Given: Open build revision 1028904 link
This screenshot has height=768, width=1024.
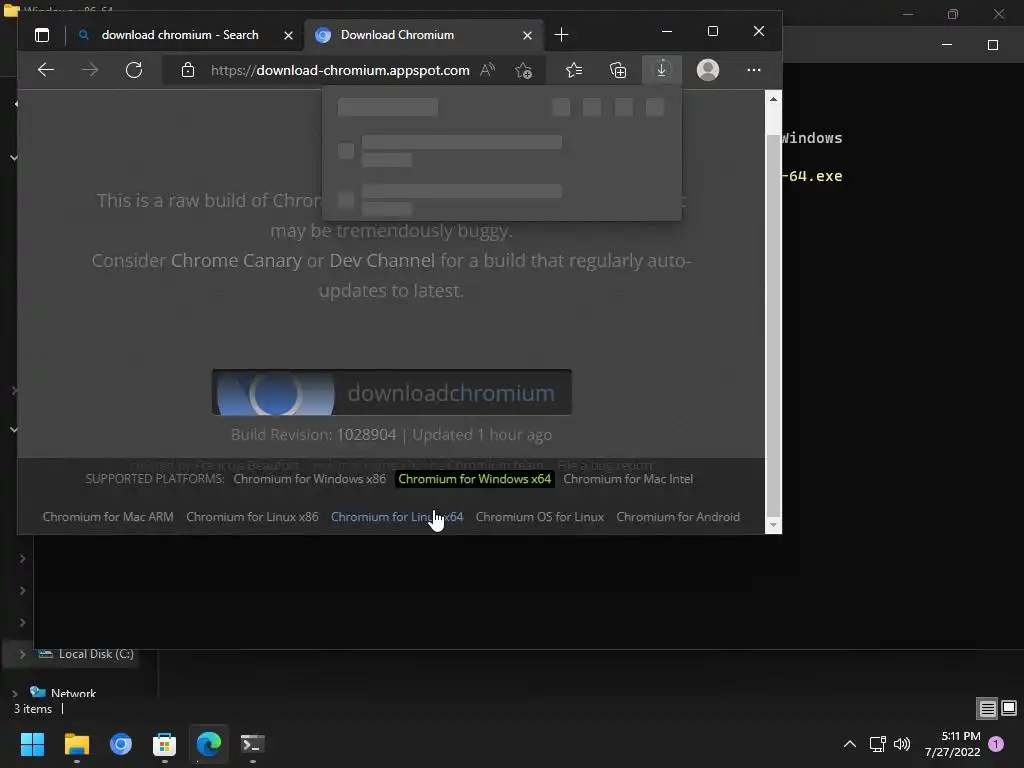Looking at the screenshot, I should point(366,435).
